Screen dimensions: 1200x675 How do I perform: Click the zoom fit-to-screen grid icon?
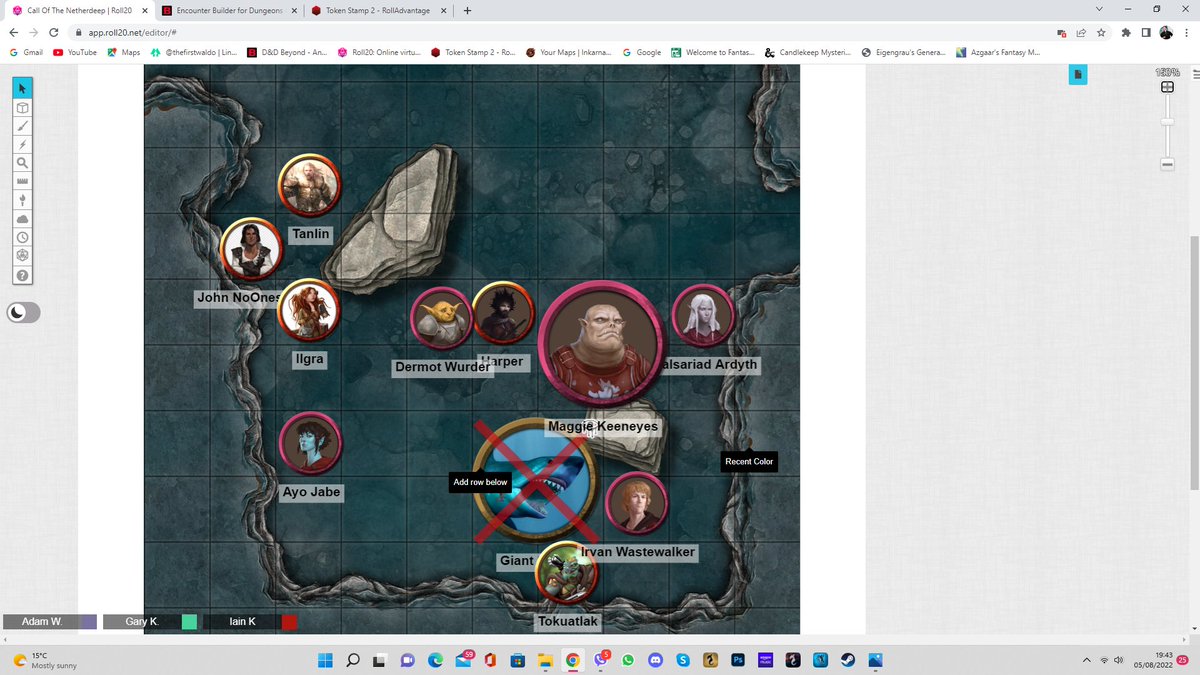1167,88
